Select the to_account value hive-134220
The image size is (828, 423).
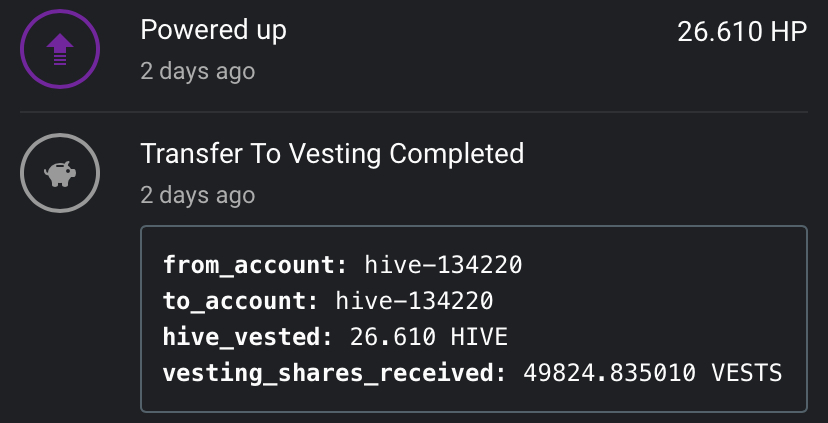(x=414, y=301)
